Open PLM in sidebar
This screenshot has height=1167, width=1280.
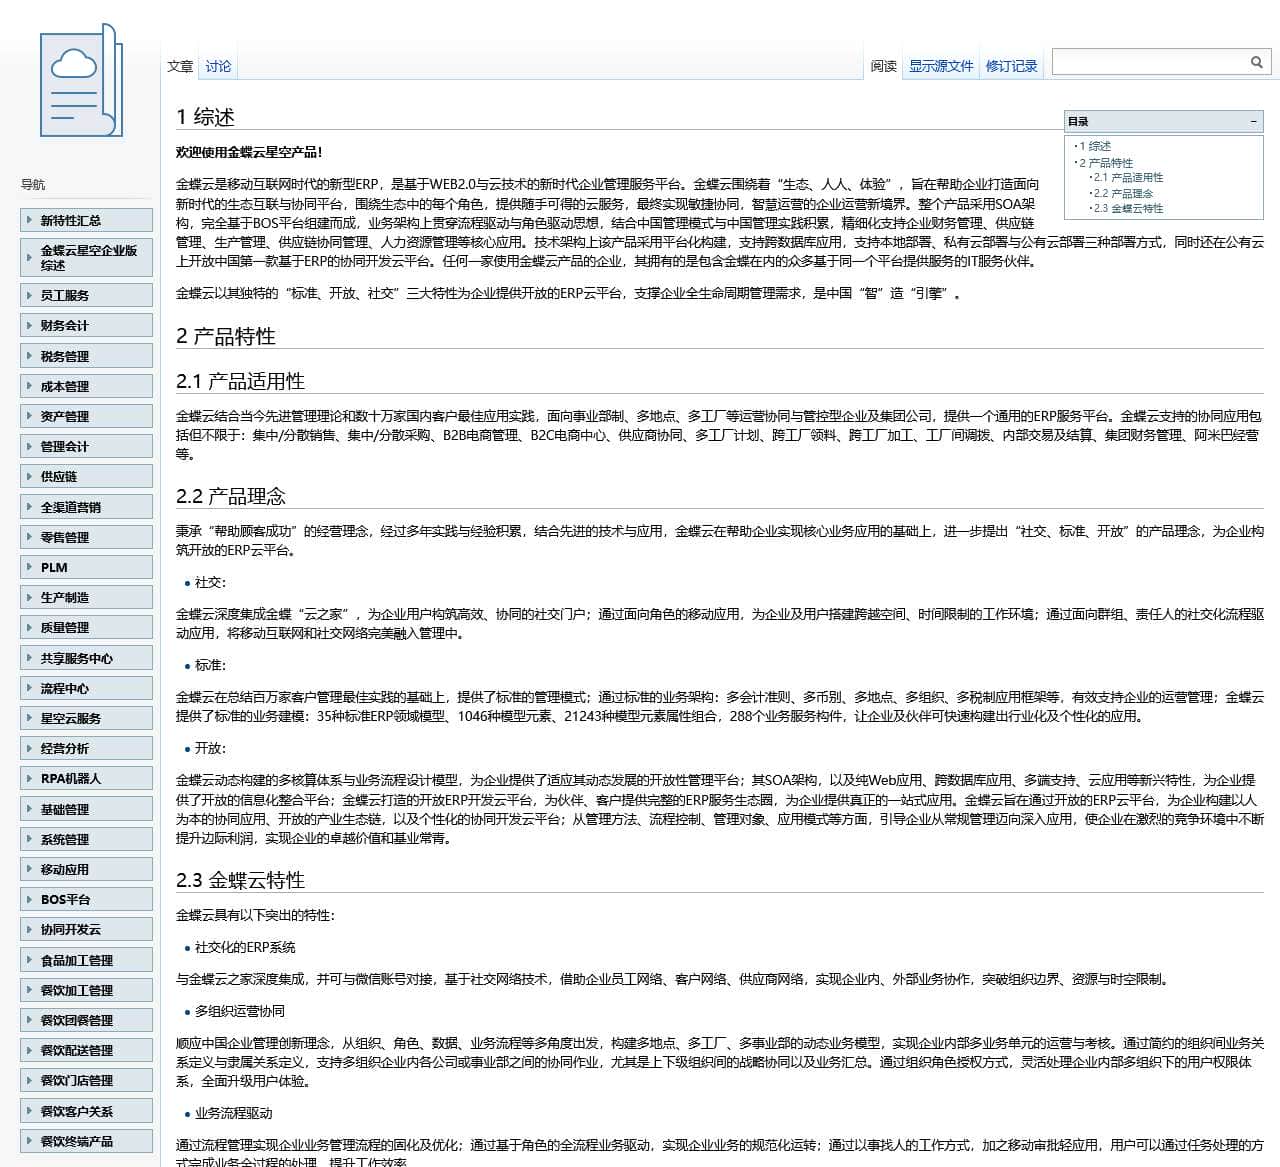86,567
